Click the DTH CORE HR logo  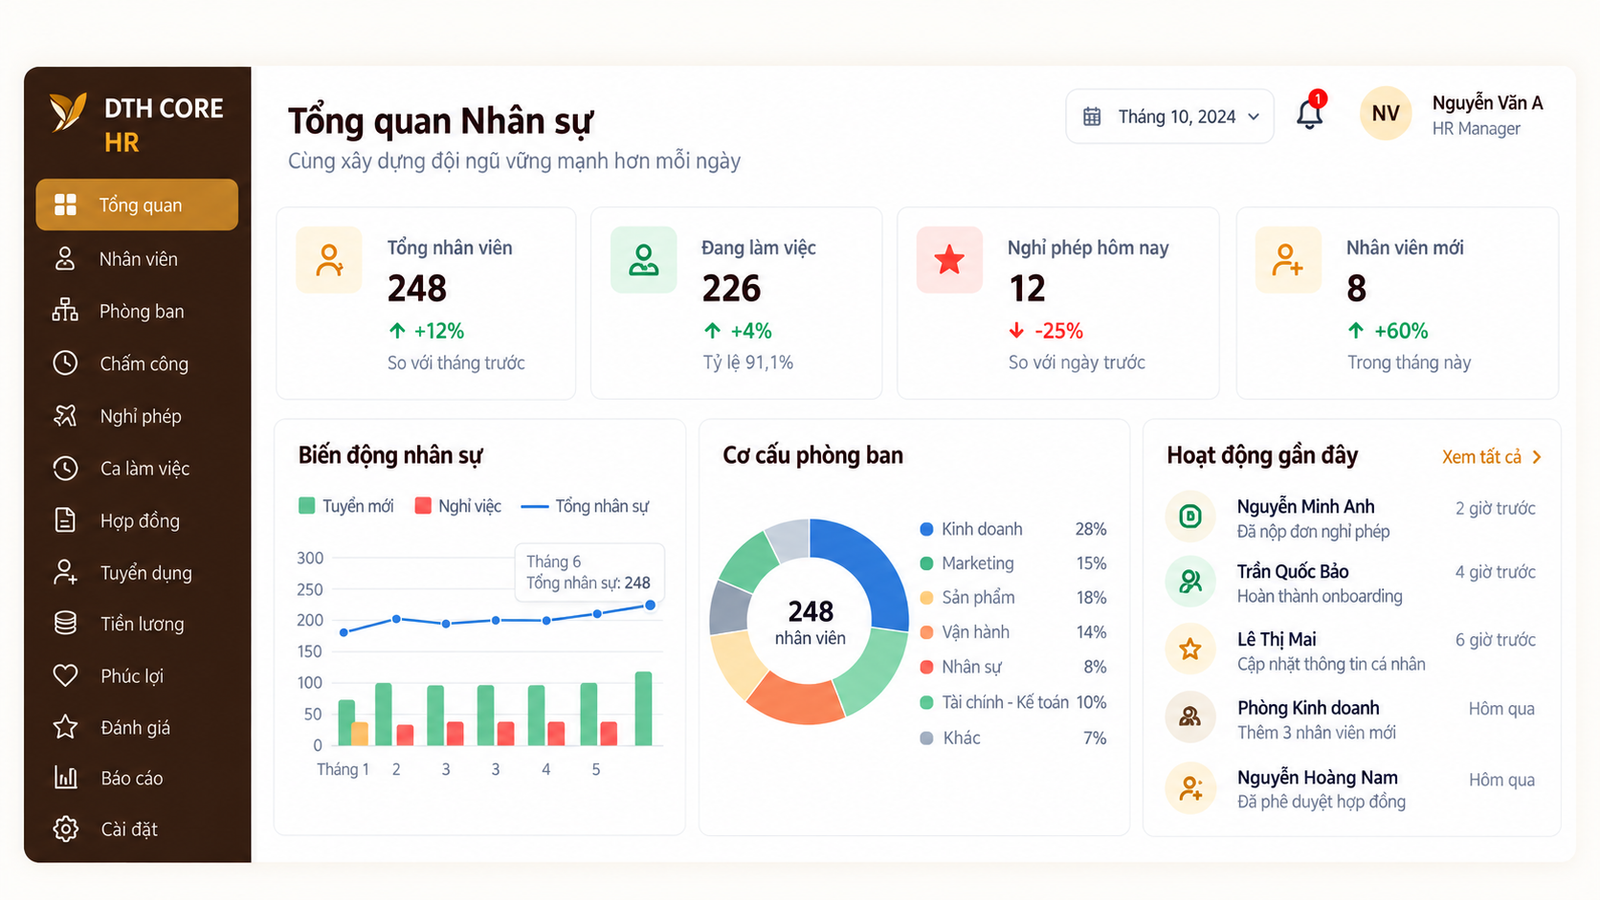pyautogui.click(x=137, y=124)
